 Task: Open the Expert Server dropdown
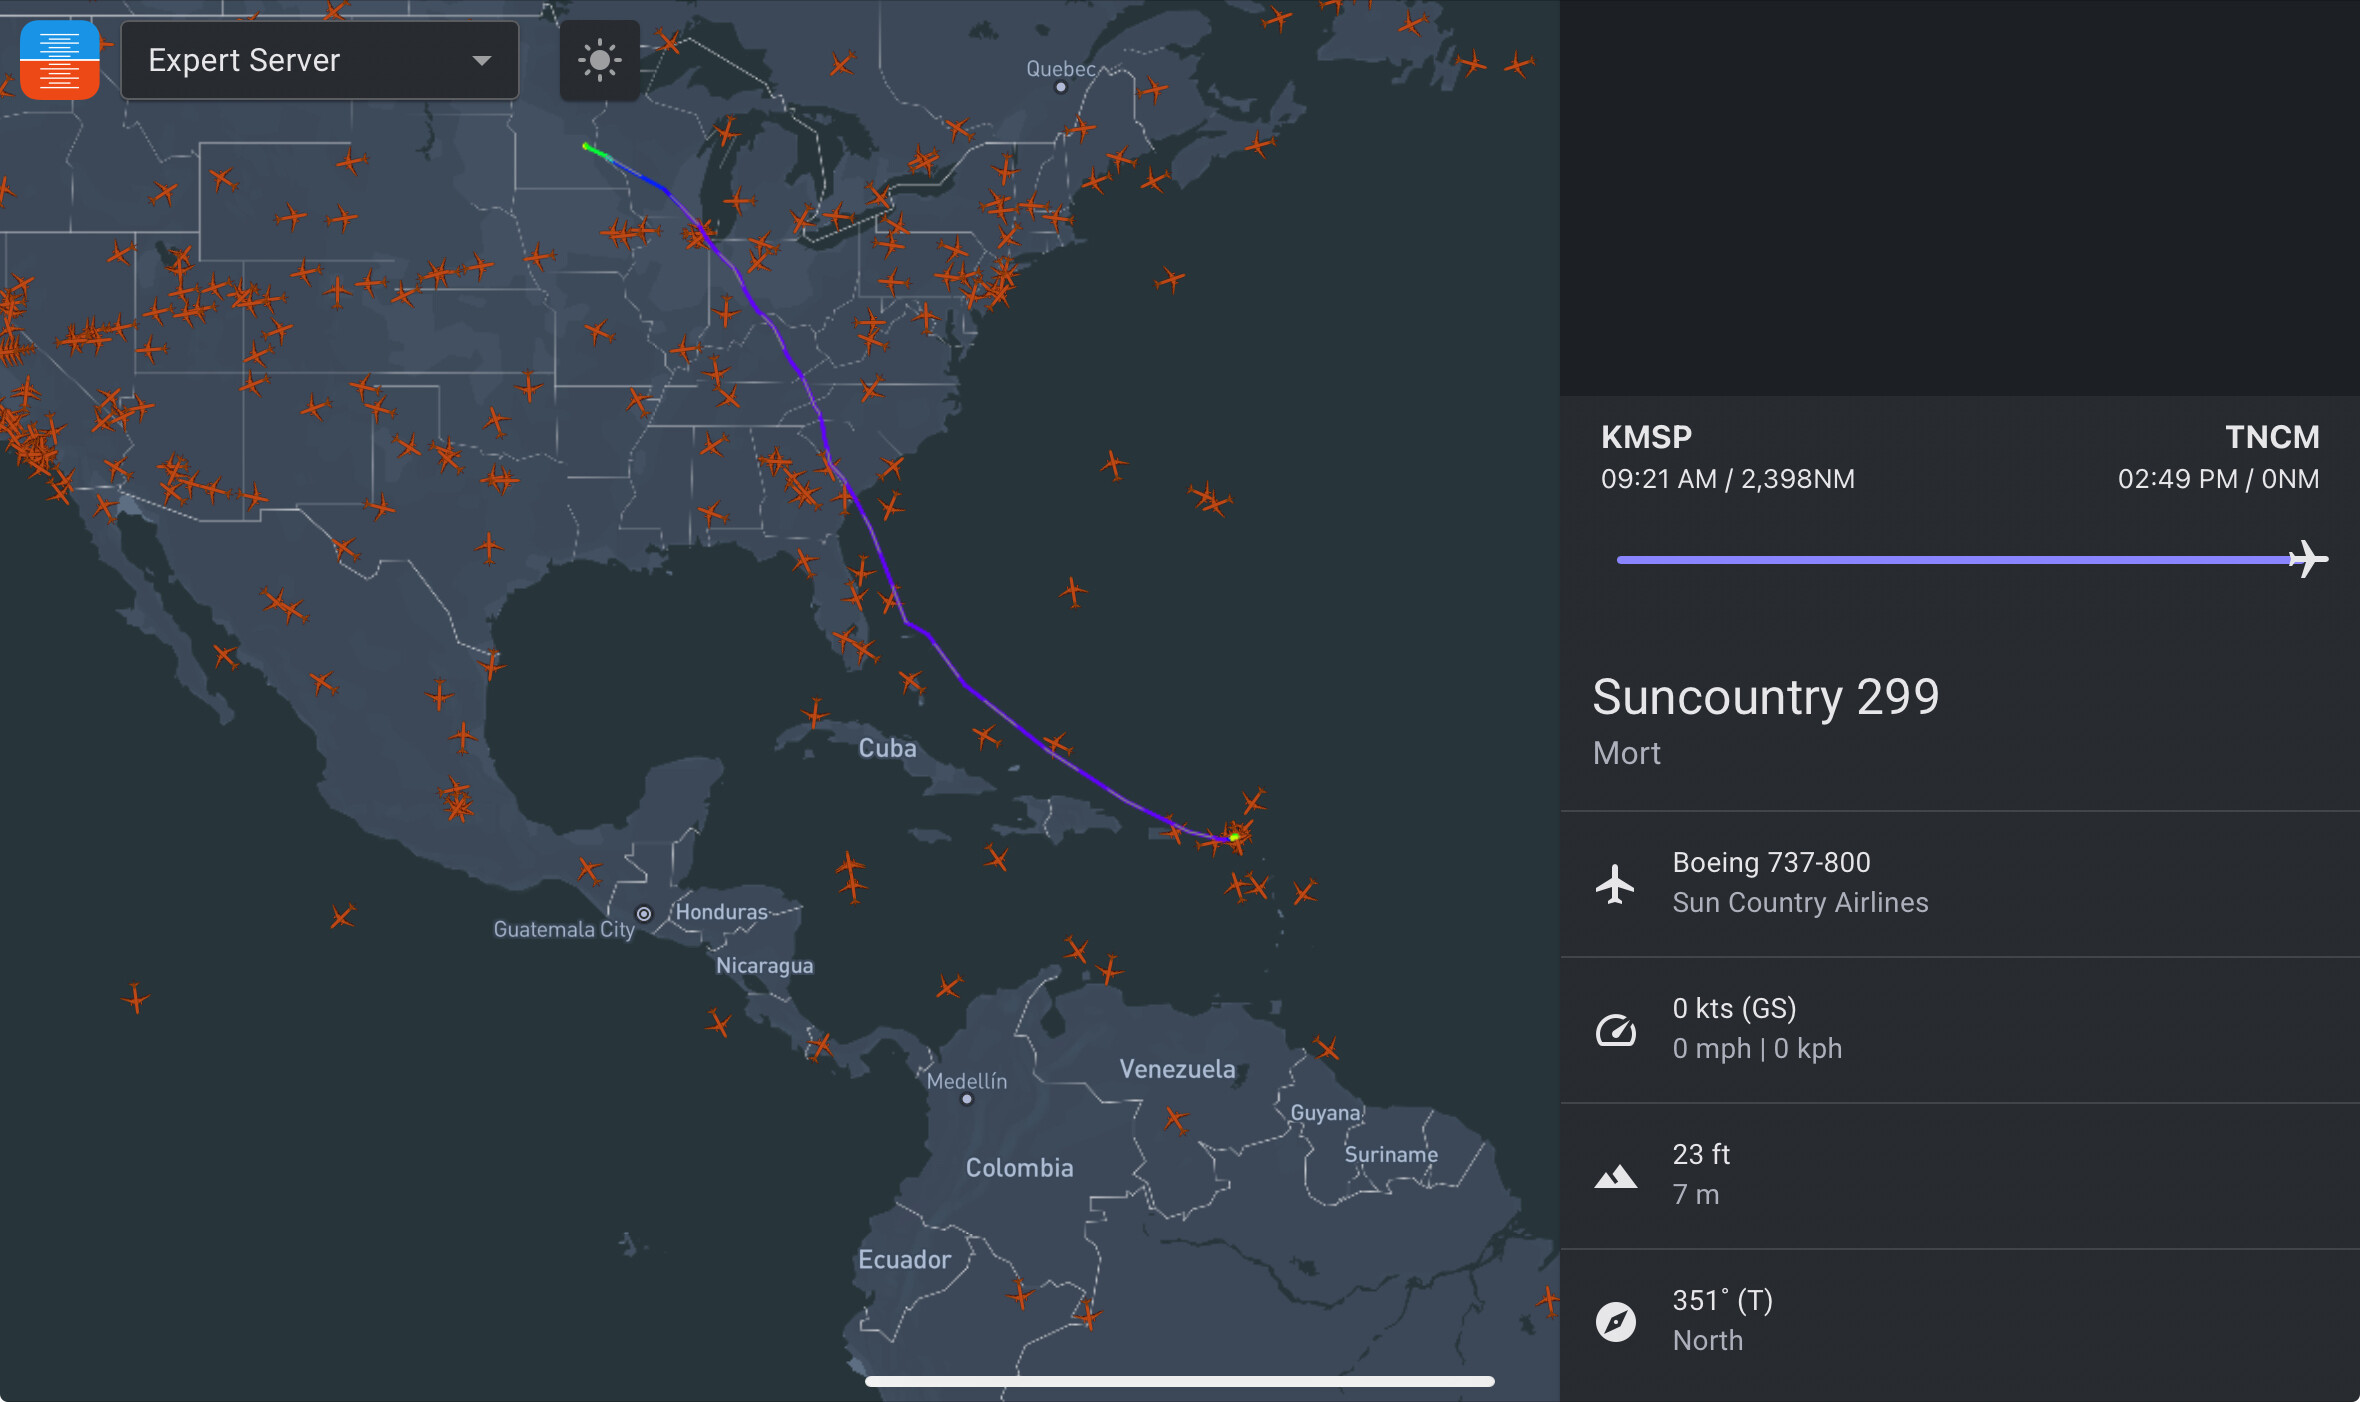point(318,60)
